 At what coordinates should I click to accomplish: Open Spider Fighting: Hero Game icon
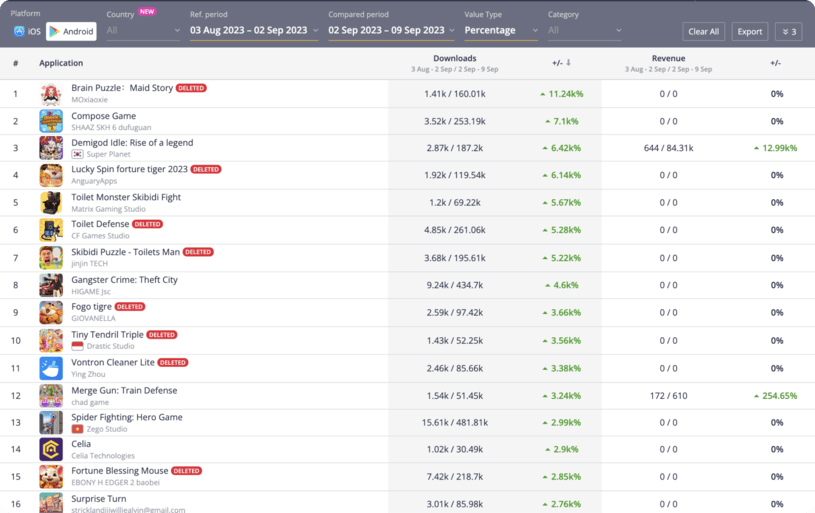click(x=51, y=423)
